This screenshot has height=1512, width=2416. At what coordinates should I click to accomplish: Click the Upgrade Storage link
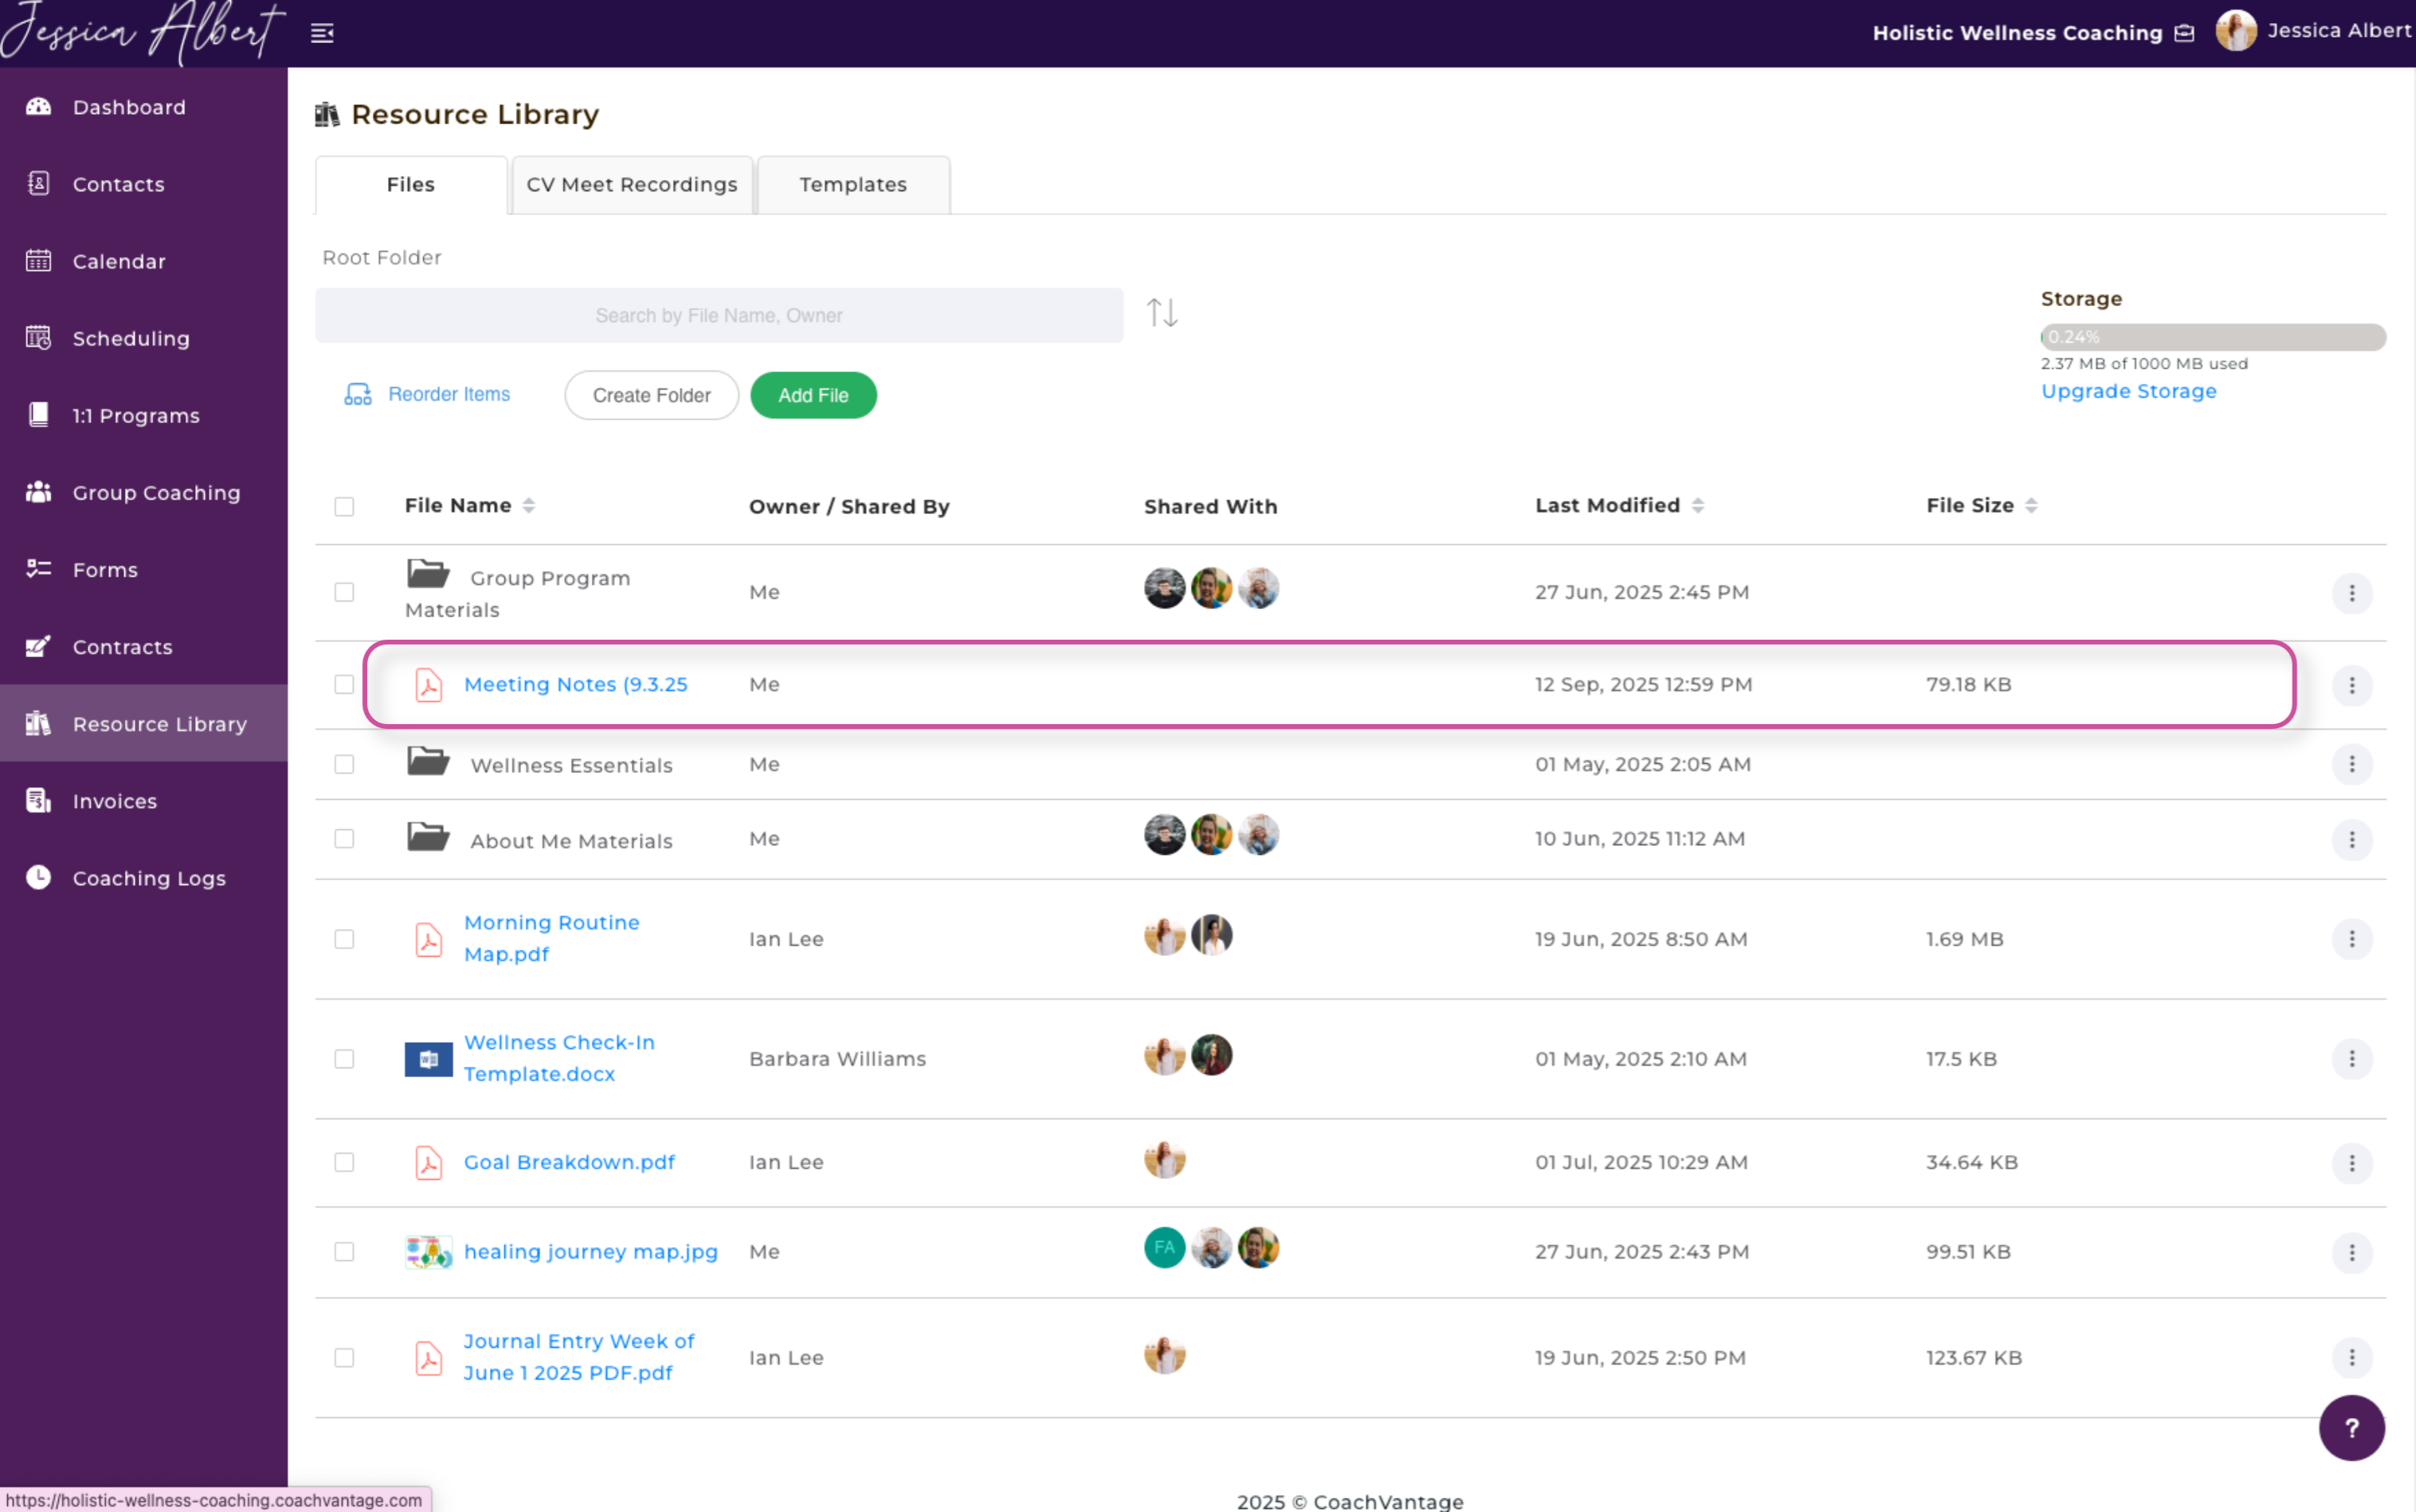click(x=2128, y=391)
